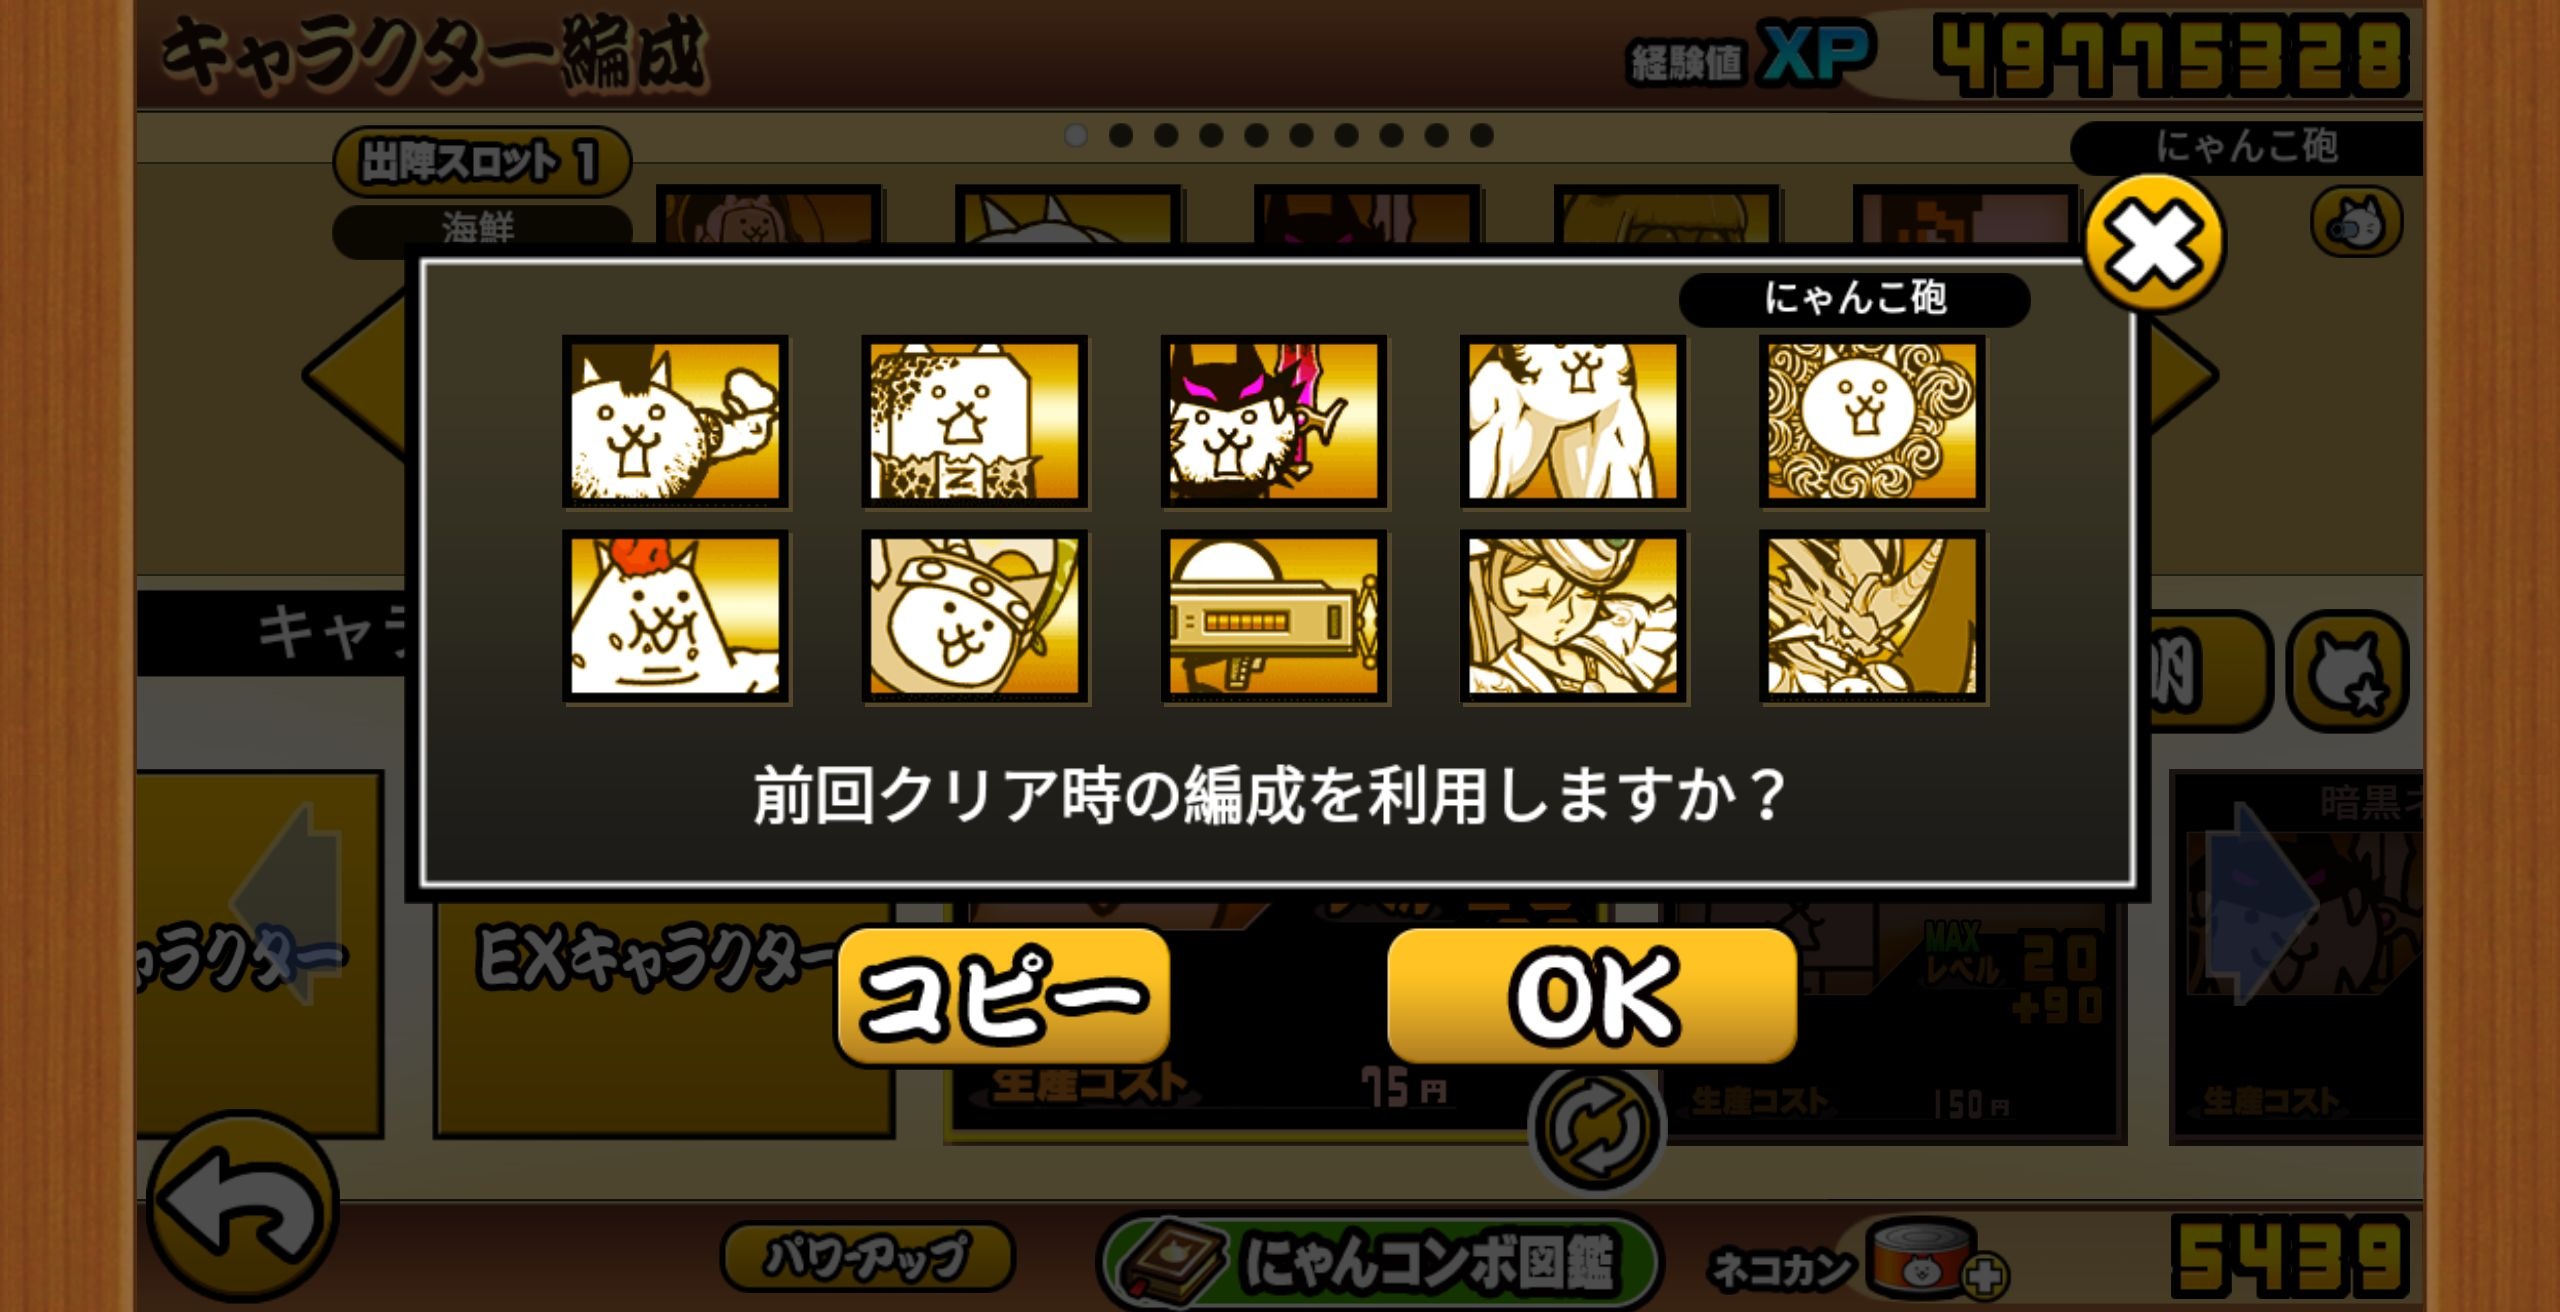This screenshot has width=2560, height=1312.
Task: Pick the red-crested mountain-shaped cat icon
Action: tap(675, 616)
